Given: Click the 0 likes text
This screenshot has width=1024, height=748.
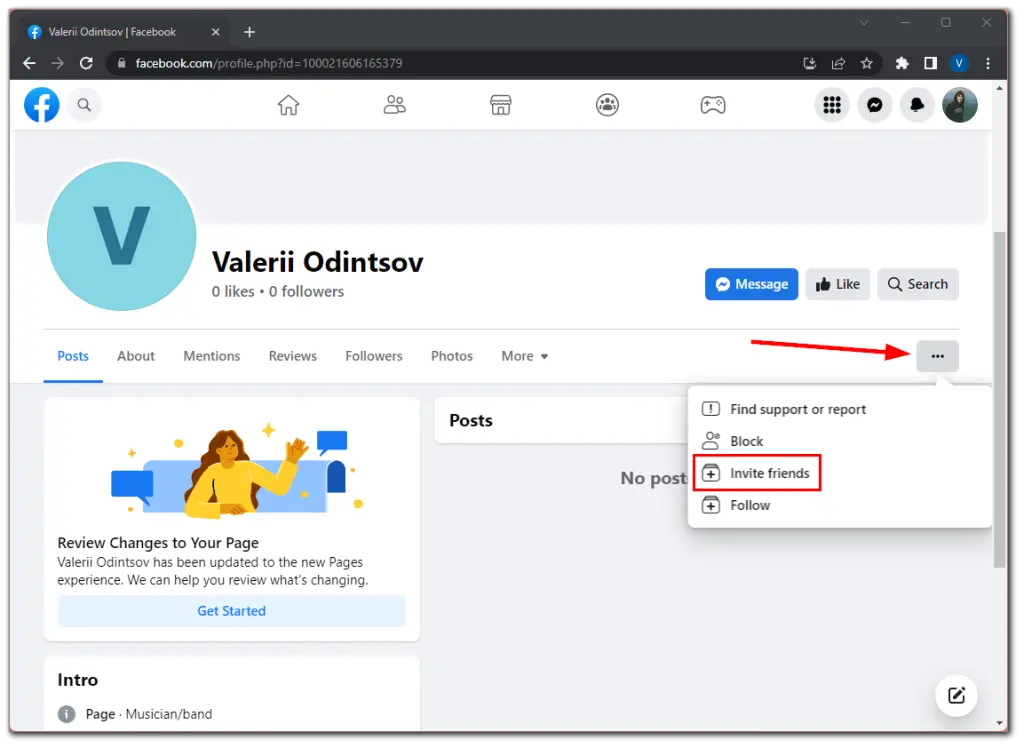Looking at the screenshot, I should coord(233,291).
